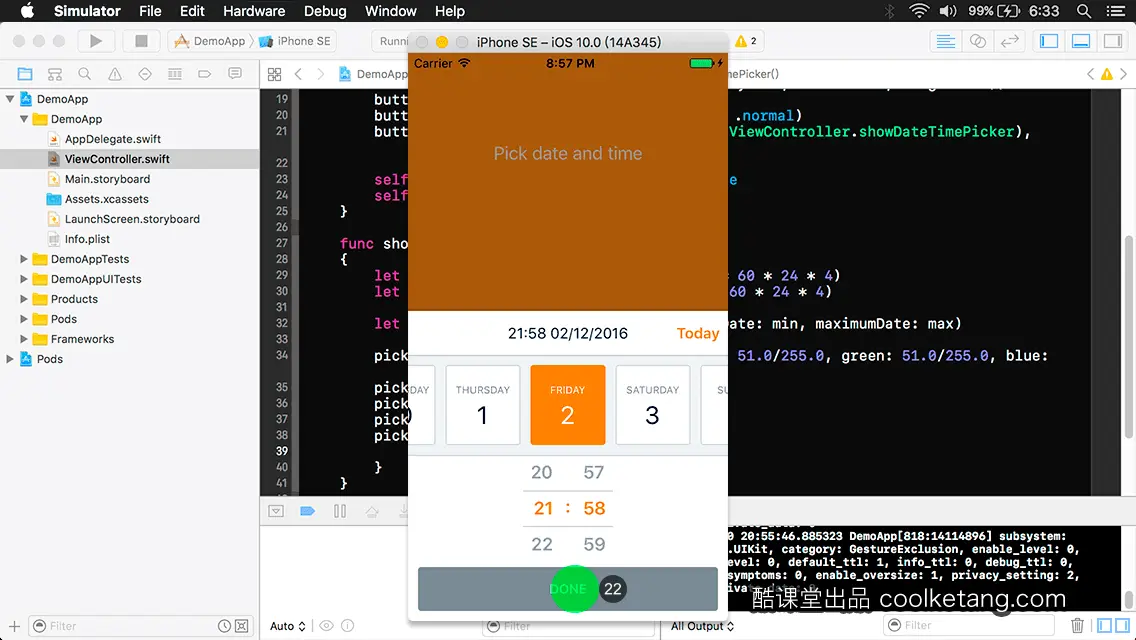Open the find navigator magnifier icon
Image resolution: width=1136 pixels, height=640 pixels.
coord(85,74)
